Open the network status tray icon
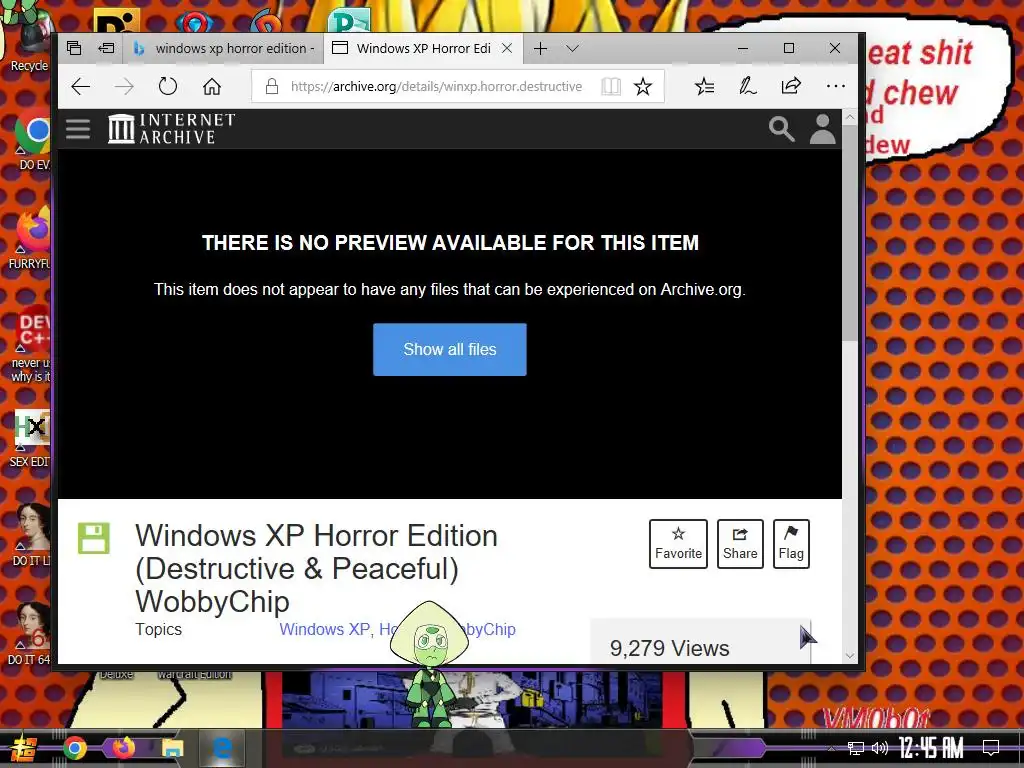Image resolution: width=1024 pixels, height=768 pixels. 856,748
